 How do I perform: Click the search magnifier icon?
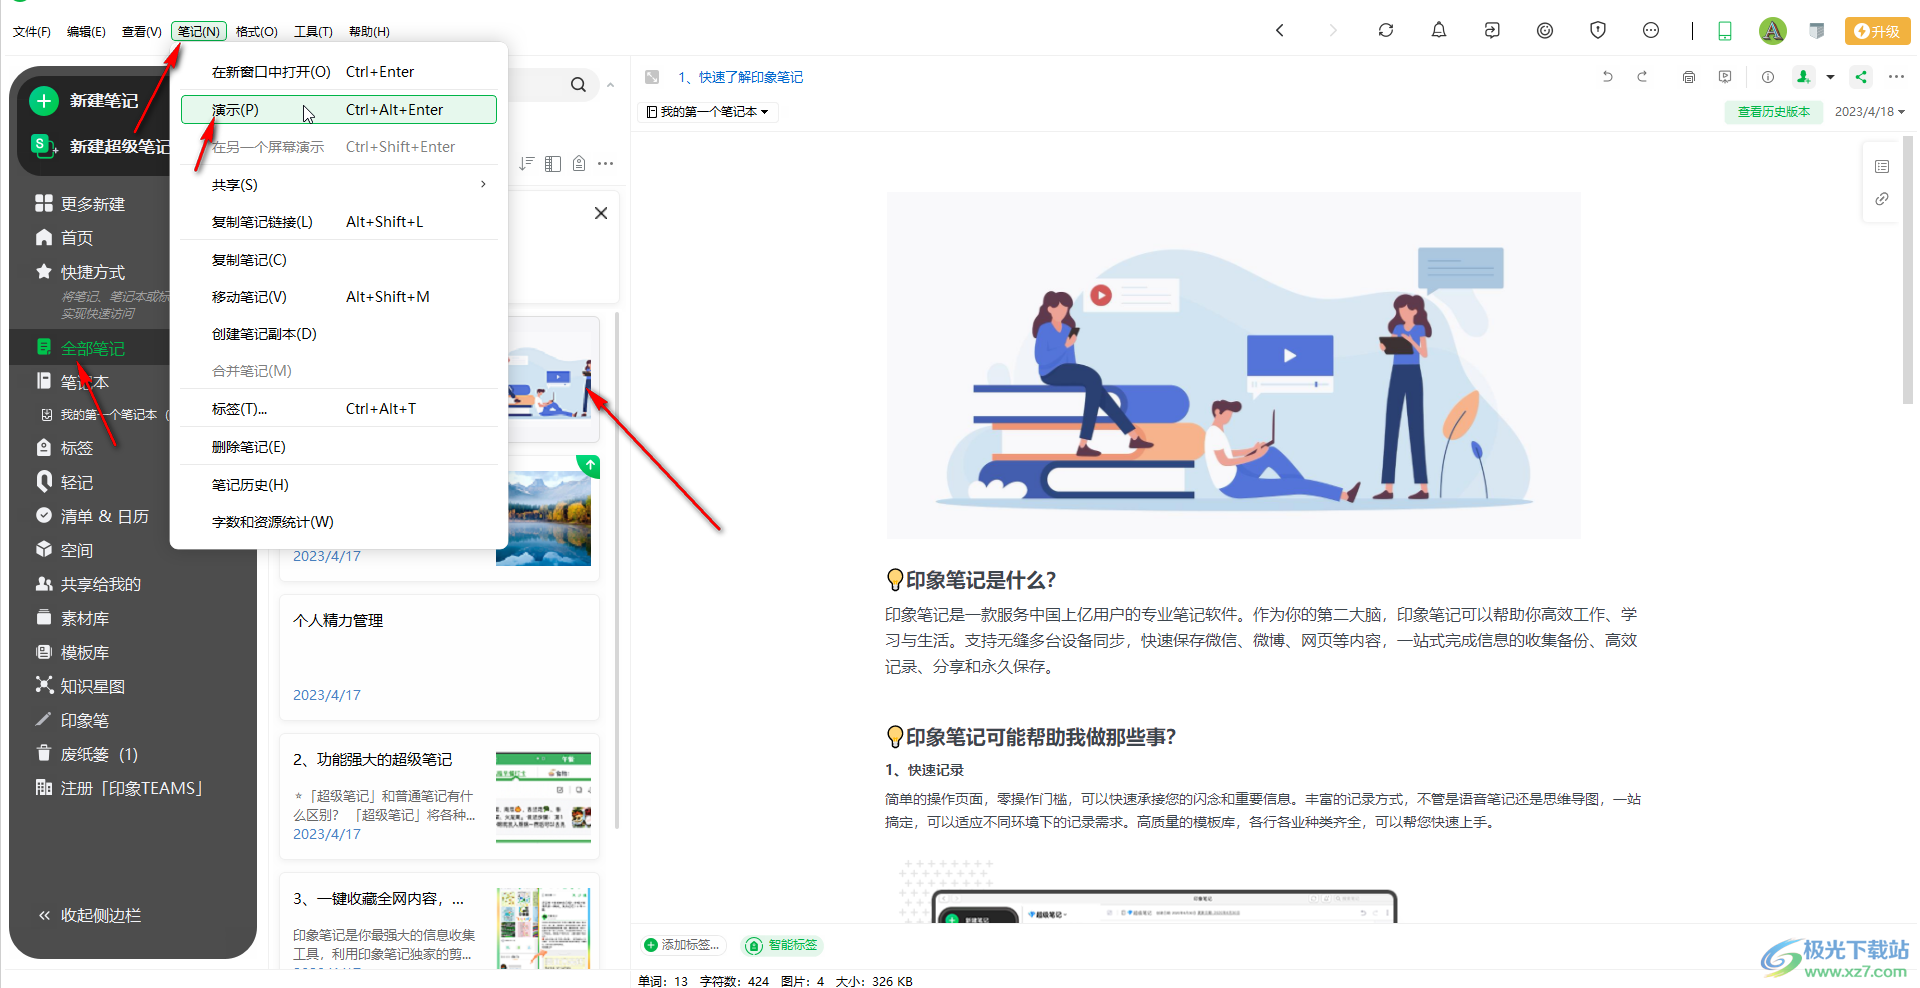(x=578, y=85)
